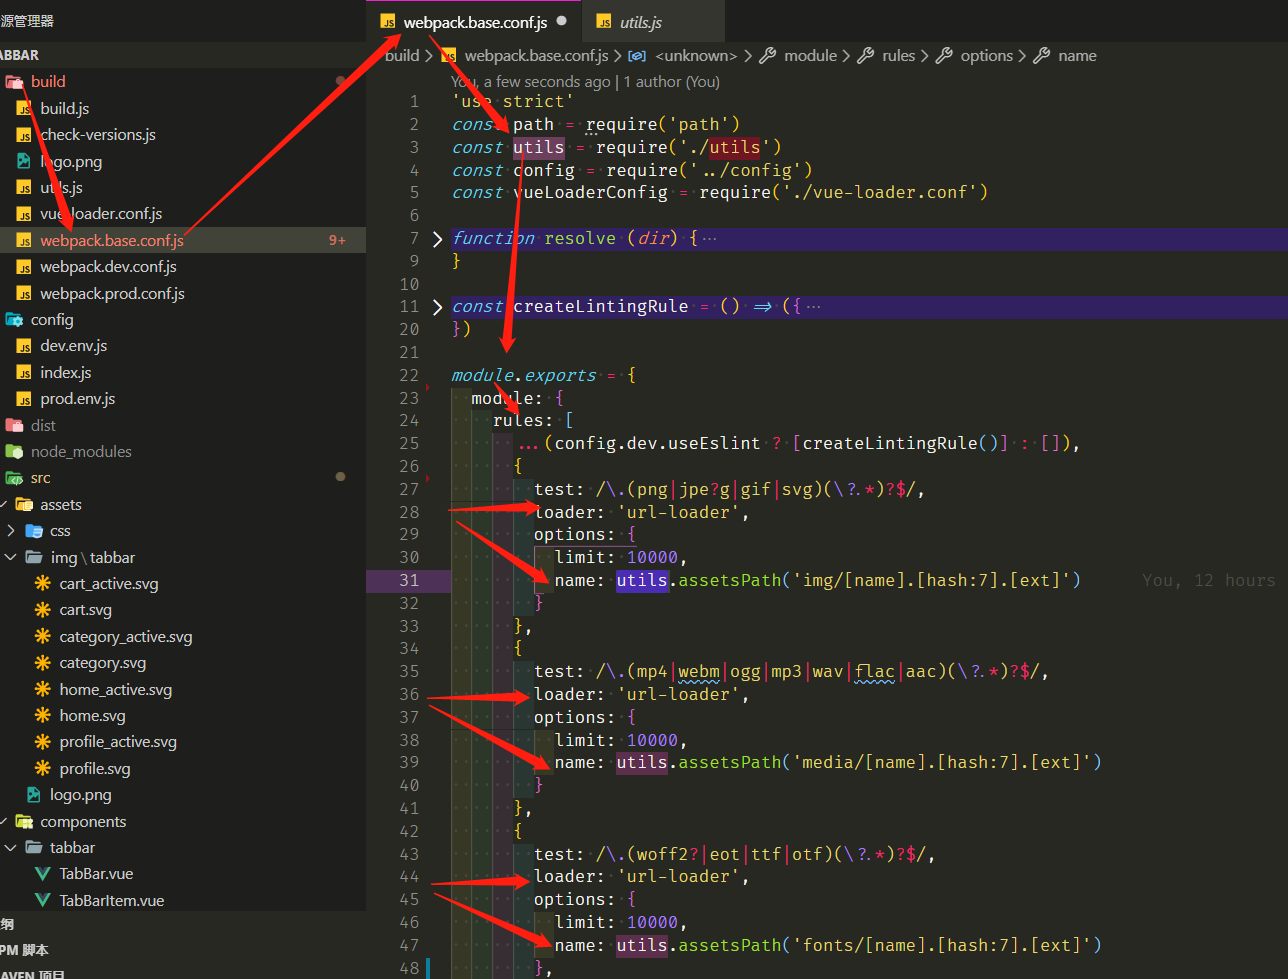Viewport: 1288px width, 979px height.
Task: Click the node_modules folder icon
Action: (x=14, y=452)
